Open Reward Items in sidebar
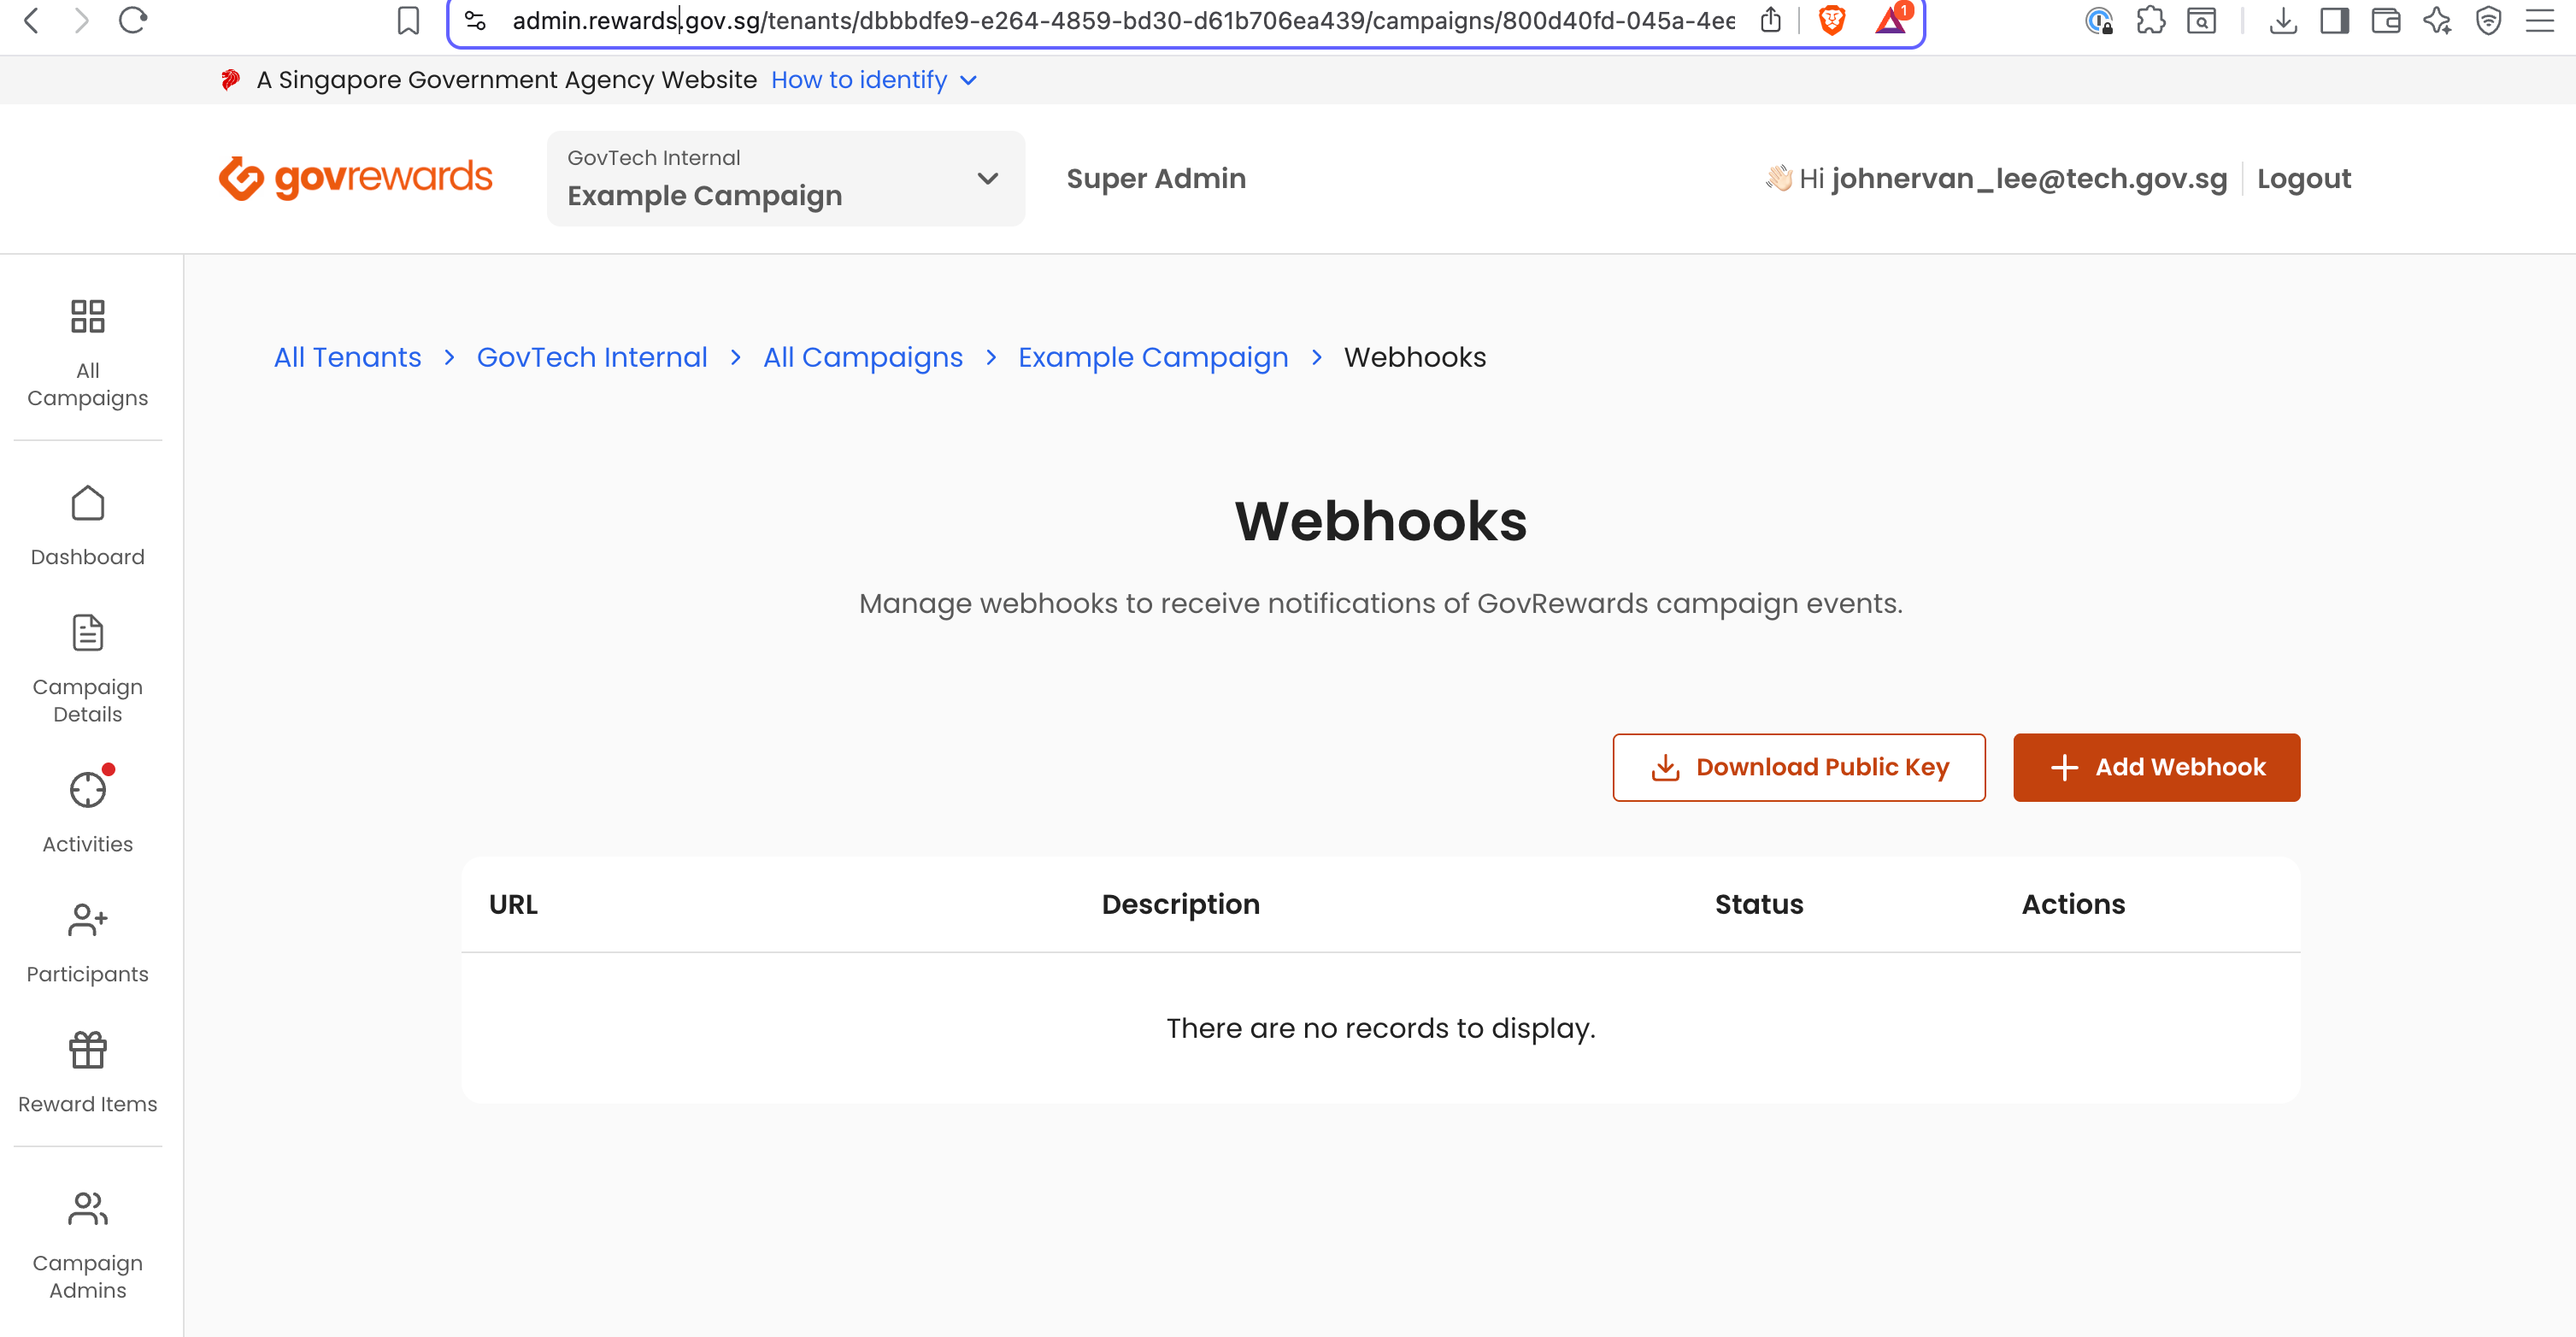 [88, 1074]
